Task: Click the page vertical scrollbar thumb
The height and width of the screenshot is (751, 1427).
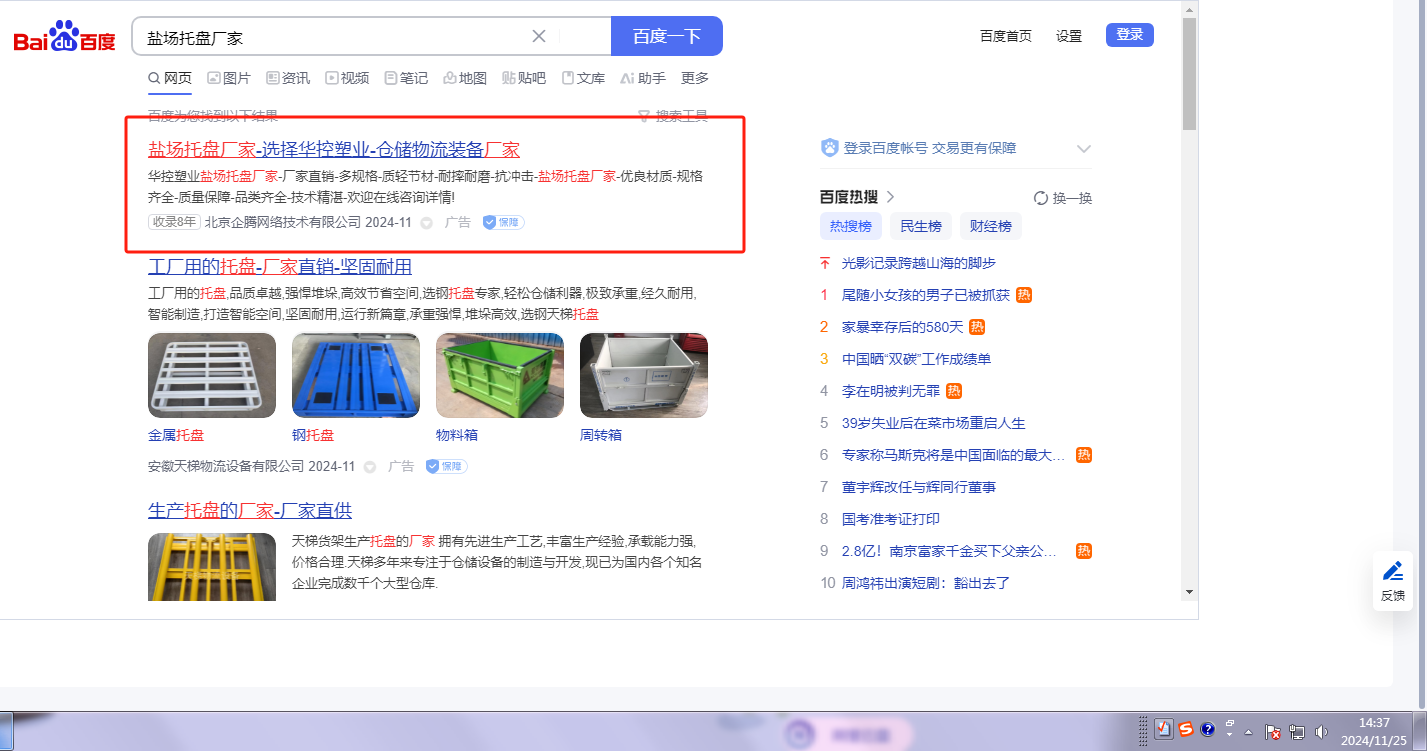Action: 1189,74
